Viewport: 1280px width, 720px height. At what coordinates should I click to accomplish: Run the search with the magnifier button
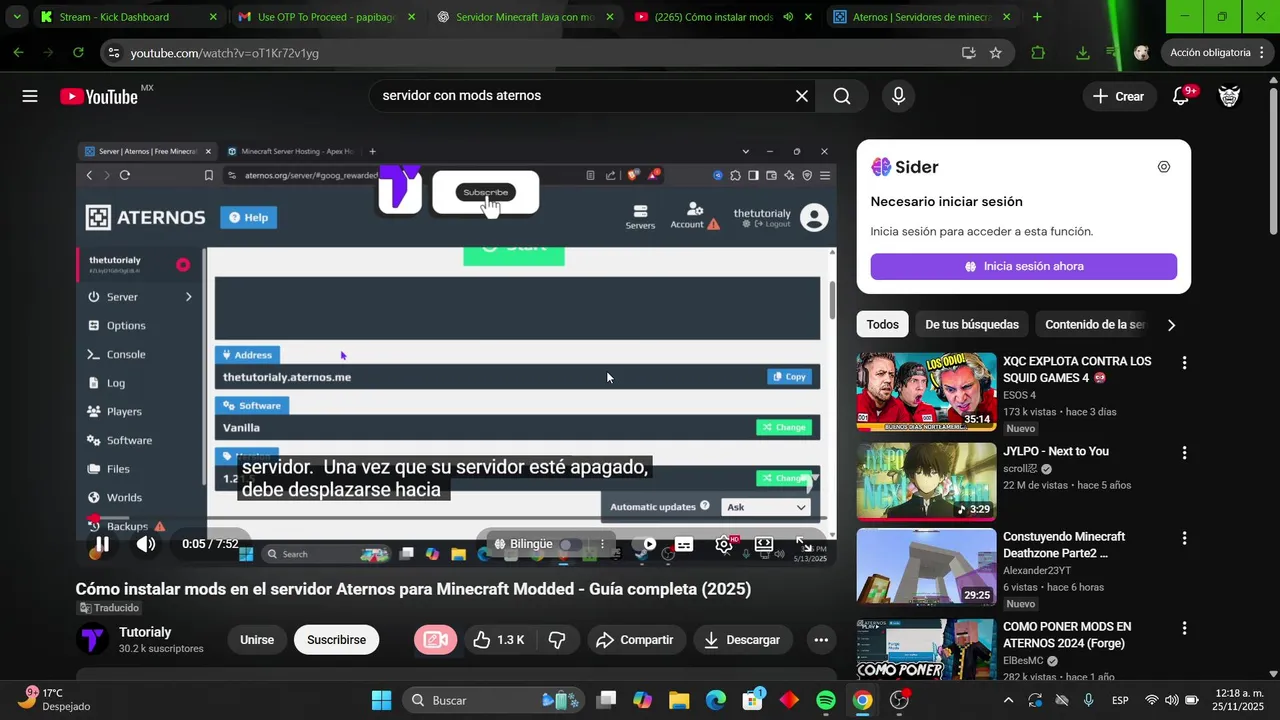[842, 96]
